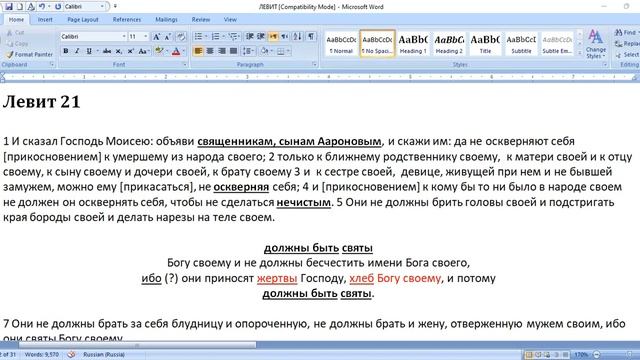This screenshot has height=360, width=640.
Task: Click the Grow Font icon
Action: tap(156, 37)
